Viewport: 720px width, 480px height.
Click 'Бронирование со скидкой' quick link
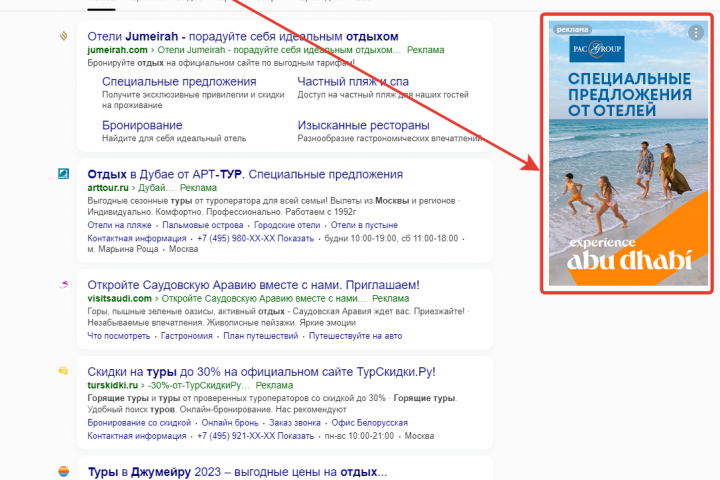pos(139,423)
